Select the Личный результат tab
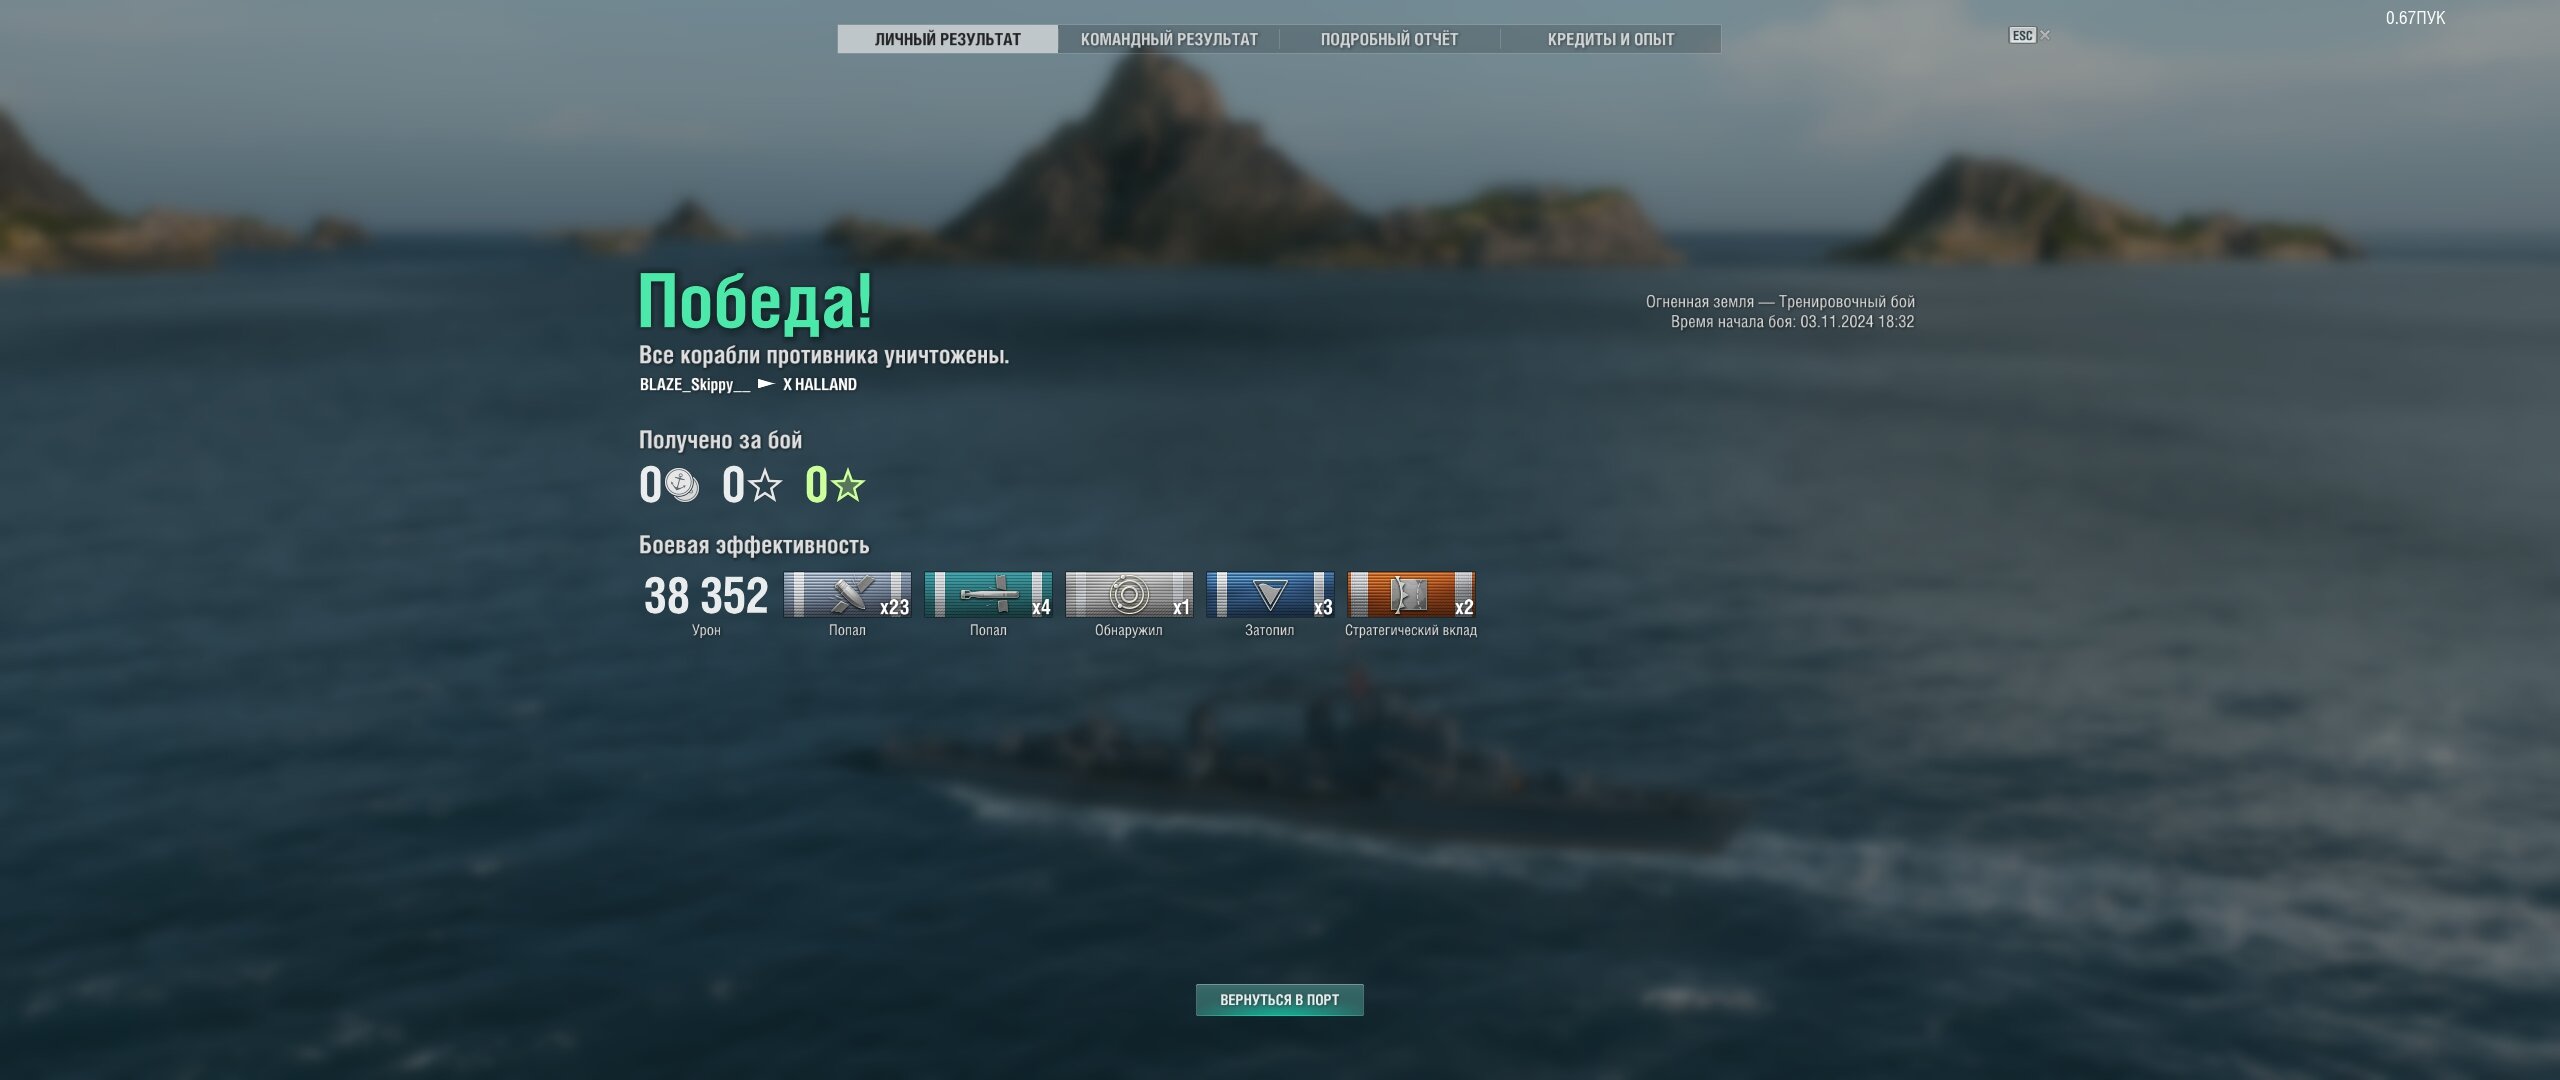This screenshot has width=2560, height=1080. pos(948,39)
